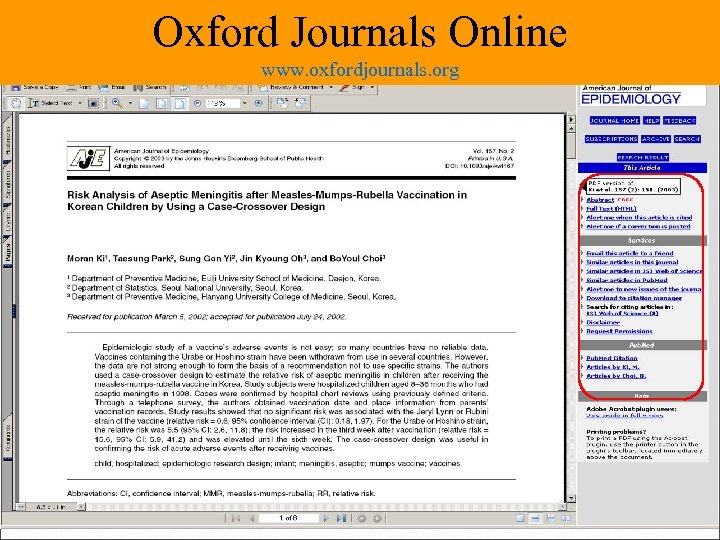The width and height of the screenshot is (720, 540).
Task: Click the SEARCH button in journal sidebar
Action: click(687, 139)
